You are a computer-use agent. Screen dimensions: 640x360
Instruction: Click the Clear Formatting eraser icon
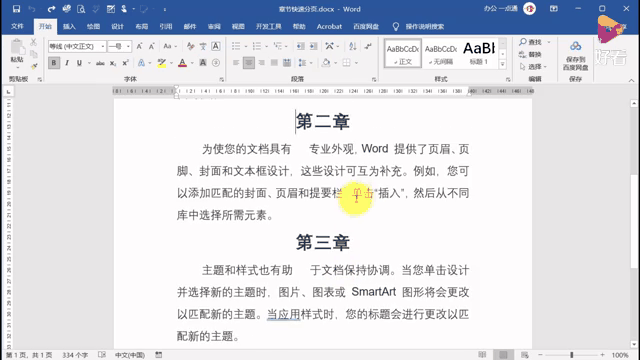(190, 46)
